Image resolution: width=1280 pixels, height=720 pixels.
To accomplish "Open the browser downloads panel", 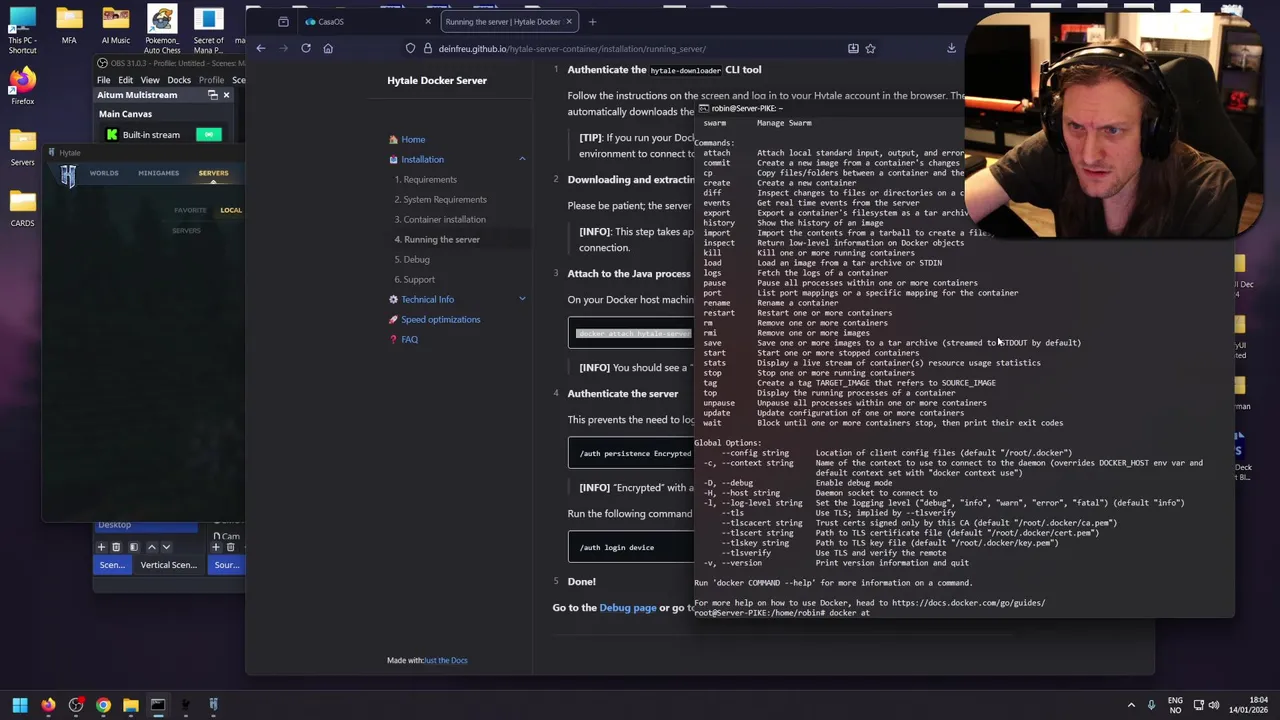I will pyautogui.click(x=951, y=48).
